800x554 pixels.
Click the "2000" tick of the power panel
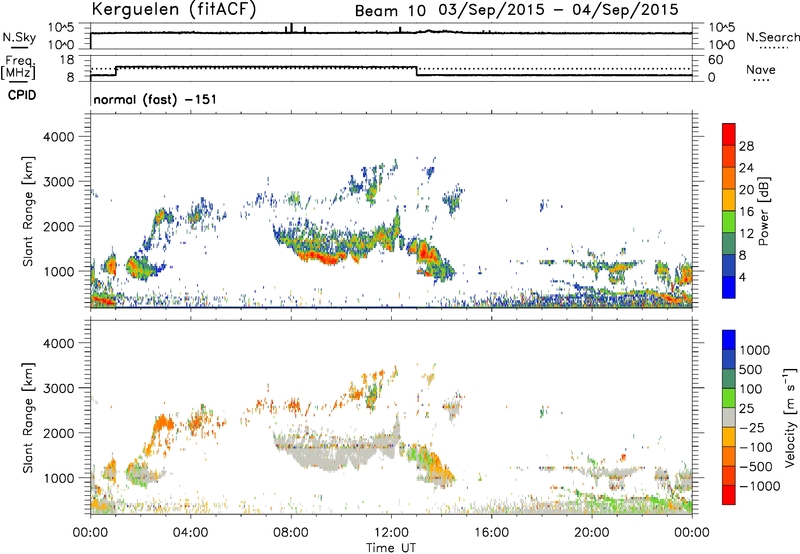coord(58,226)
